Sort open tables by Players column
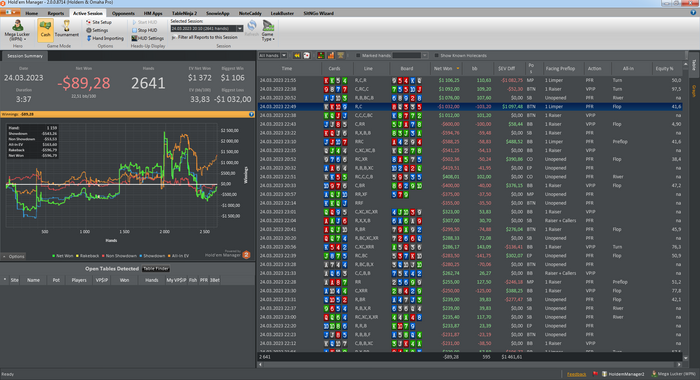 point(79,280)
